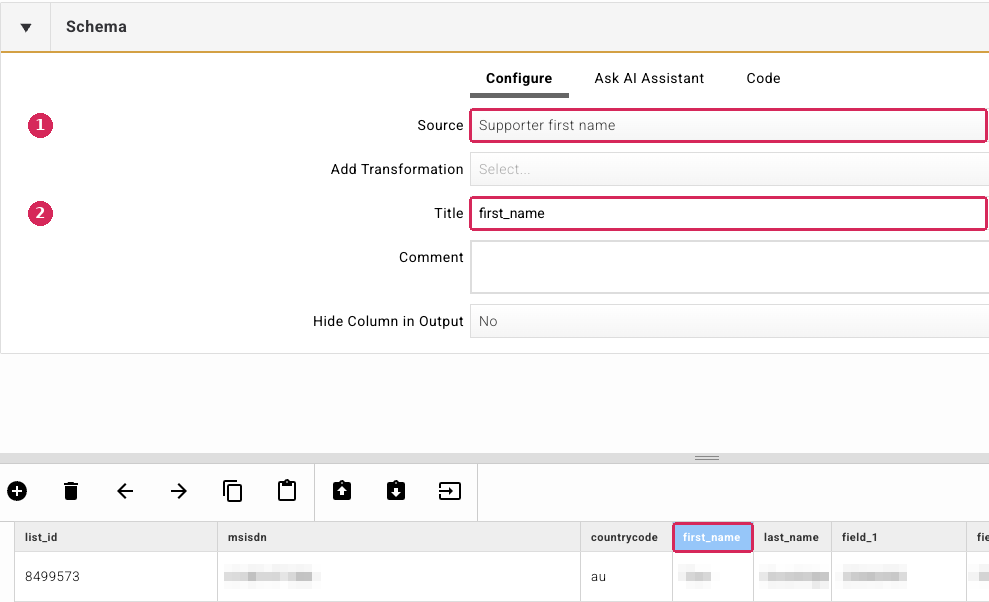Select the highlighted first_name column header

point(713,537)
